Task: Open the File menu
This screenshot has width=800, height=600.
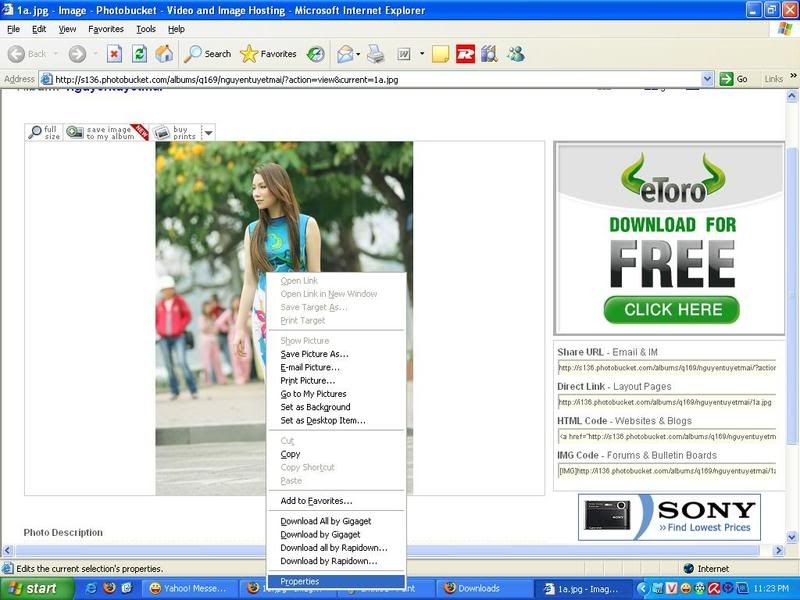Action: [13, 29]
